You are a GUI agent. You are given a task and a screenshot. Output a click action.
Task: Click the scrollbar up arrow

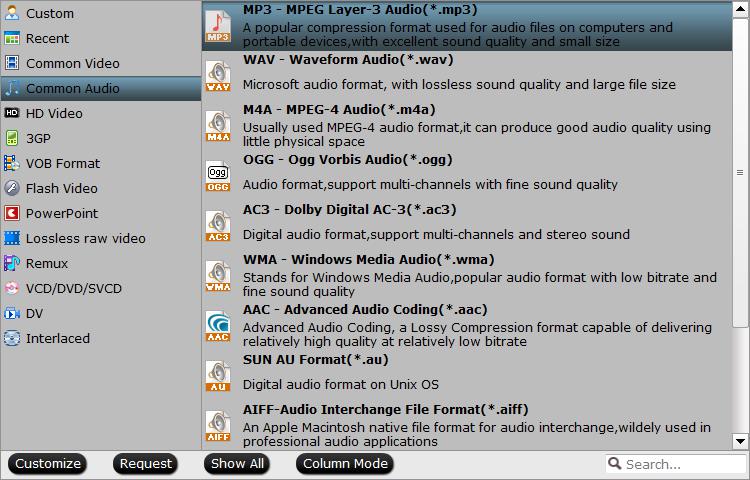click(x=740, y=9)
